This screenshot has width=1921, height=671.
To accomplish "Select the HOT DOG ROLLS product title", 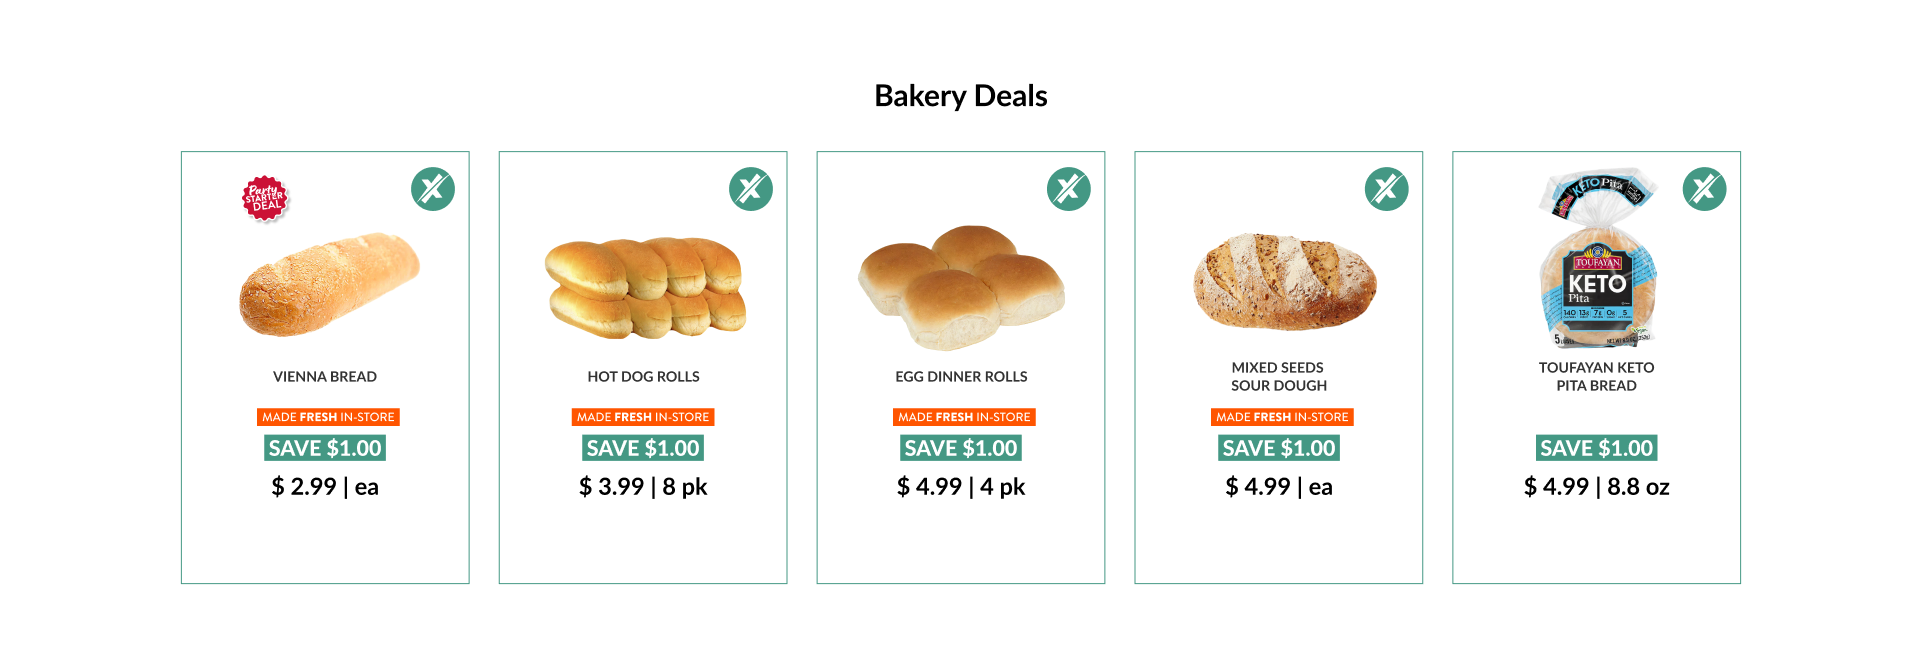I will (x=643, y=377).
